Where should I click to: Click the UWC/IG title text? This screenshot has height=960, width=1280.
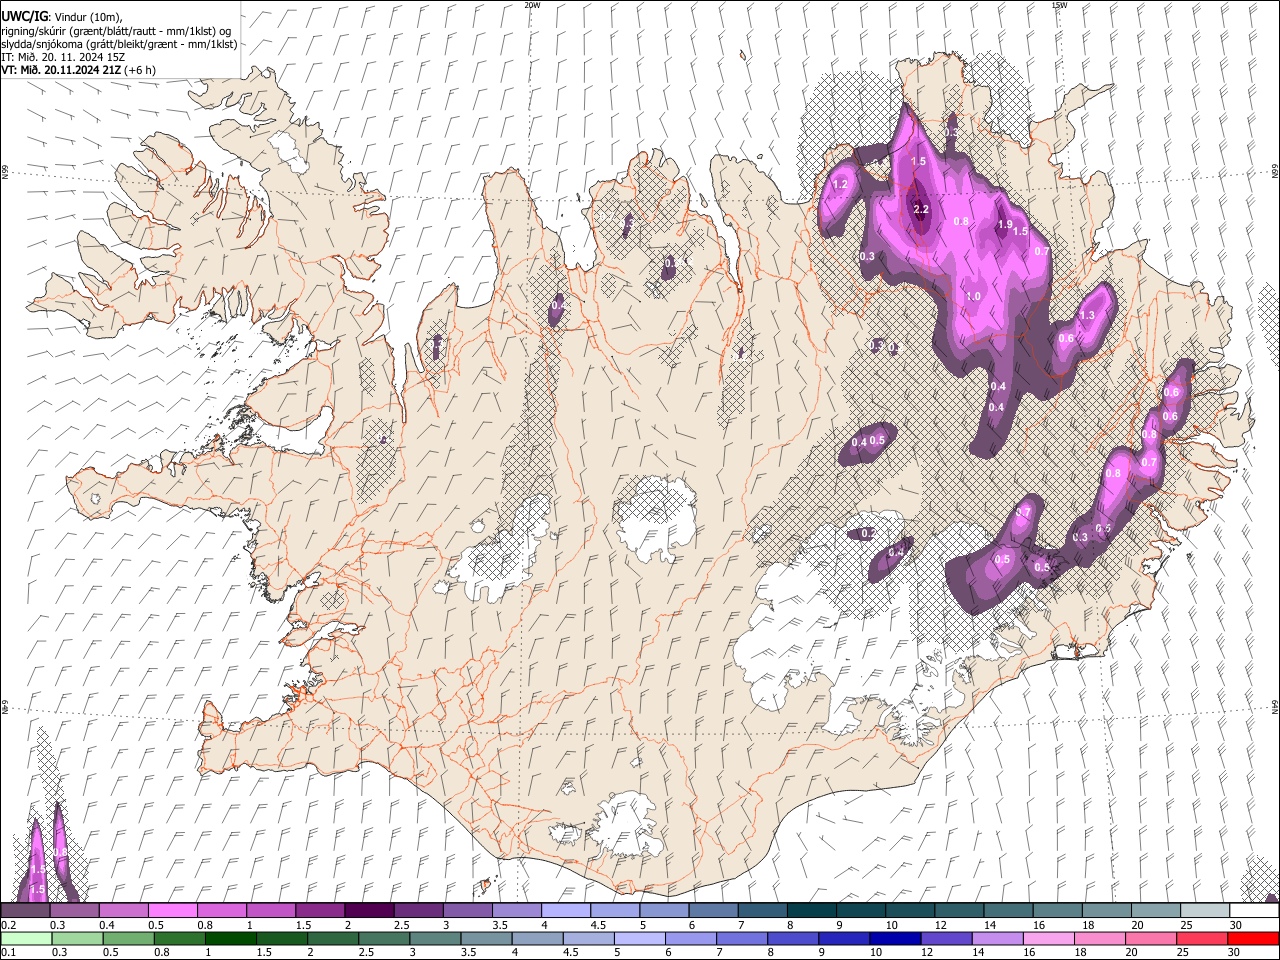[25, 17]
